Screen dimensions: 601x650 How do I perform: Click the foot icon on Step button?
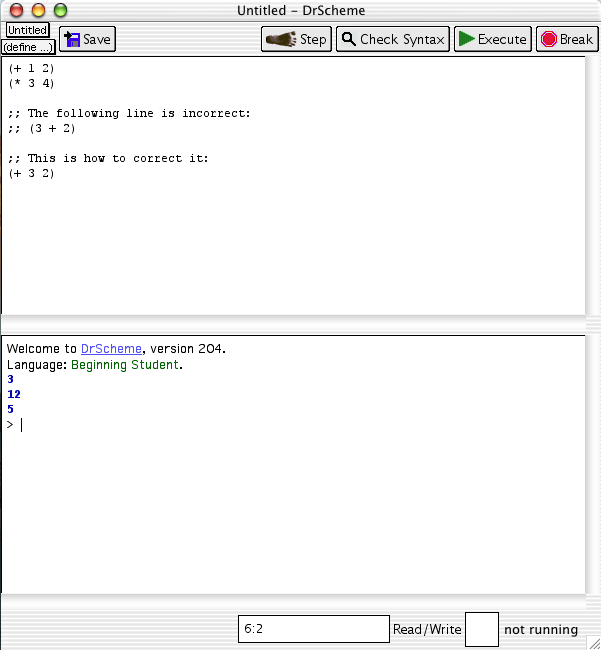coord(281,39)
